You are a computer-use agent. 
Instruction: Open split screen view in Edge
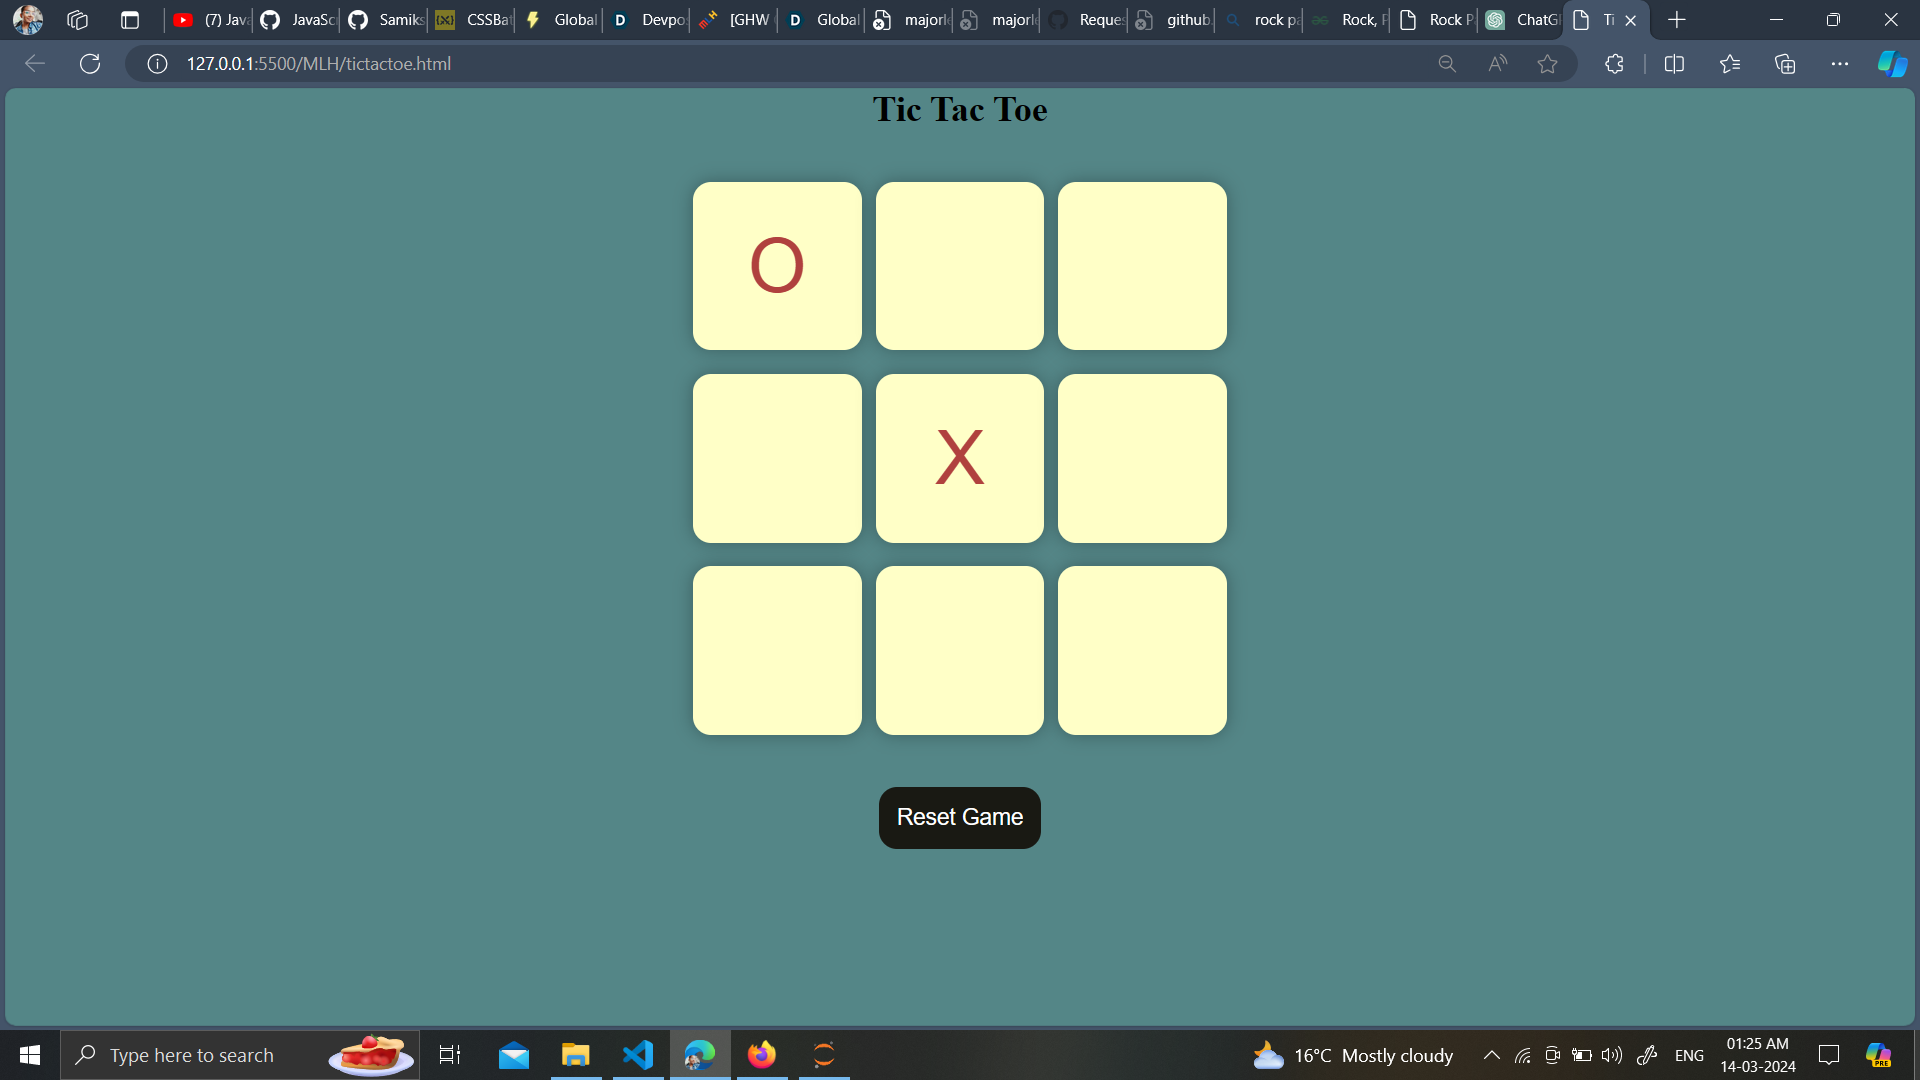1675,63
